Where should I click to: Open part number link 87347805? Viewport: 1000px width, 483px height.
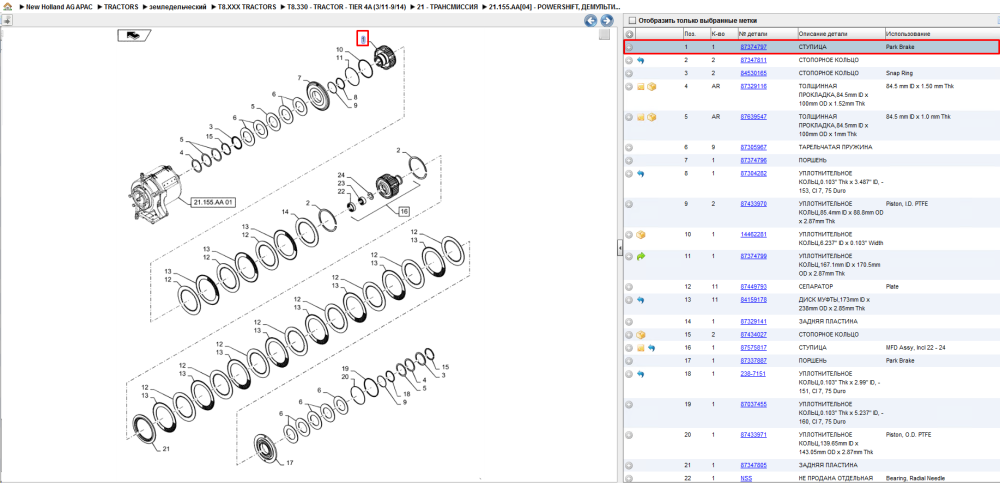[753, 465]
